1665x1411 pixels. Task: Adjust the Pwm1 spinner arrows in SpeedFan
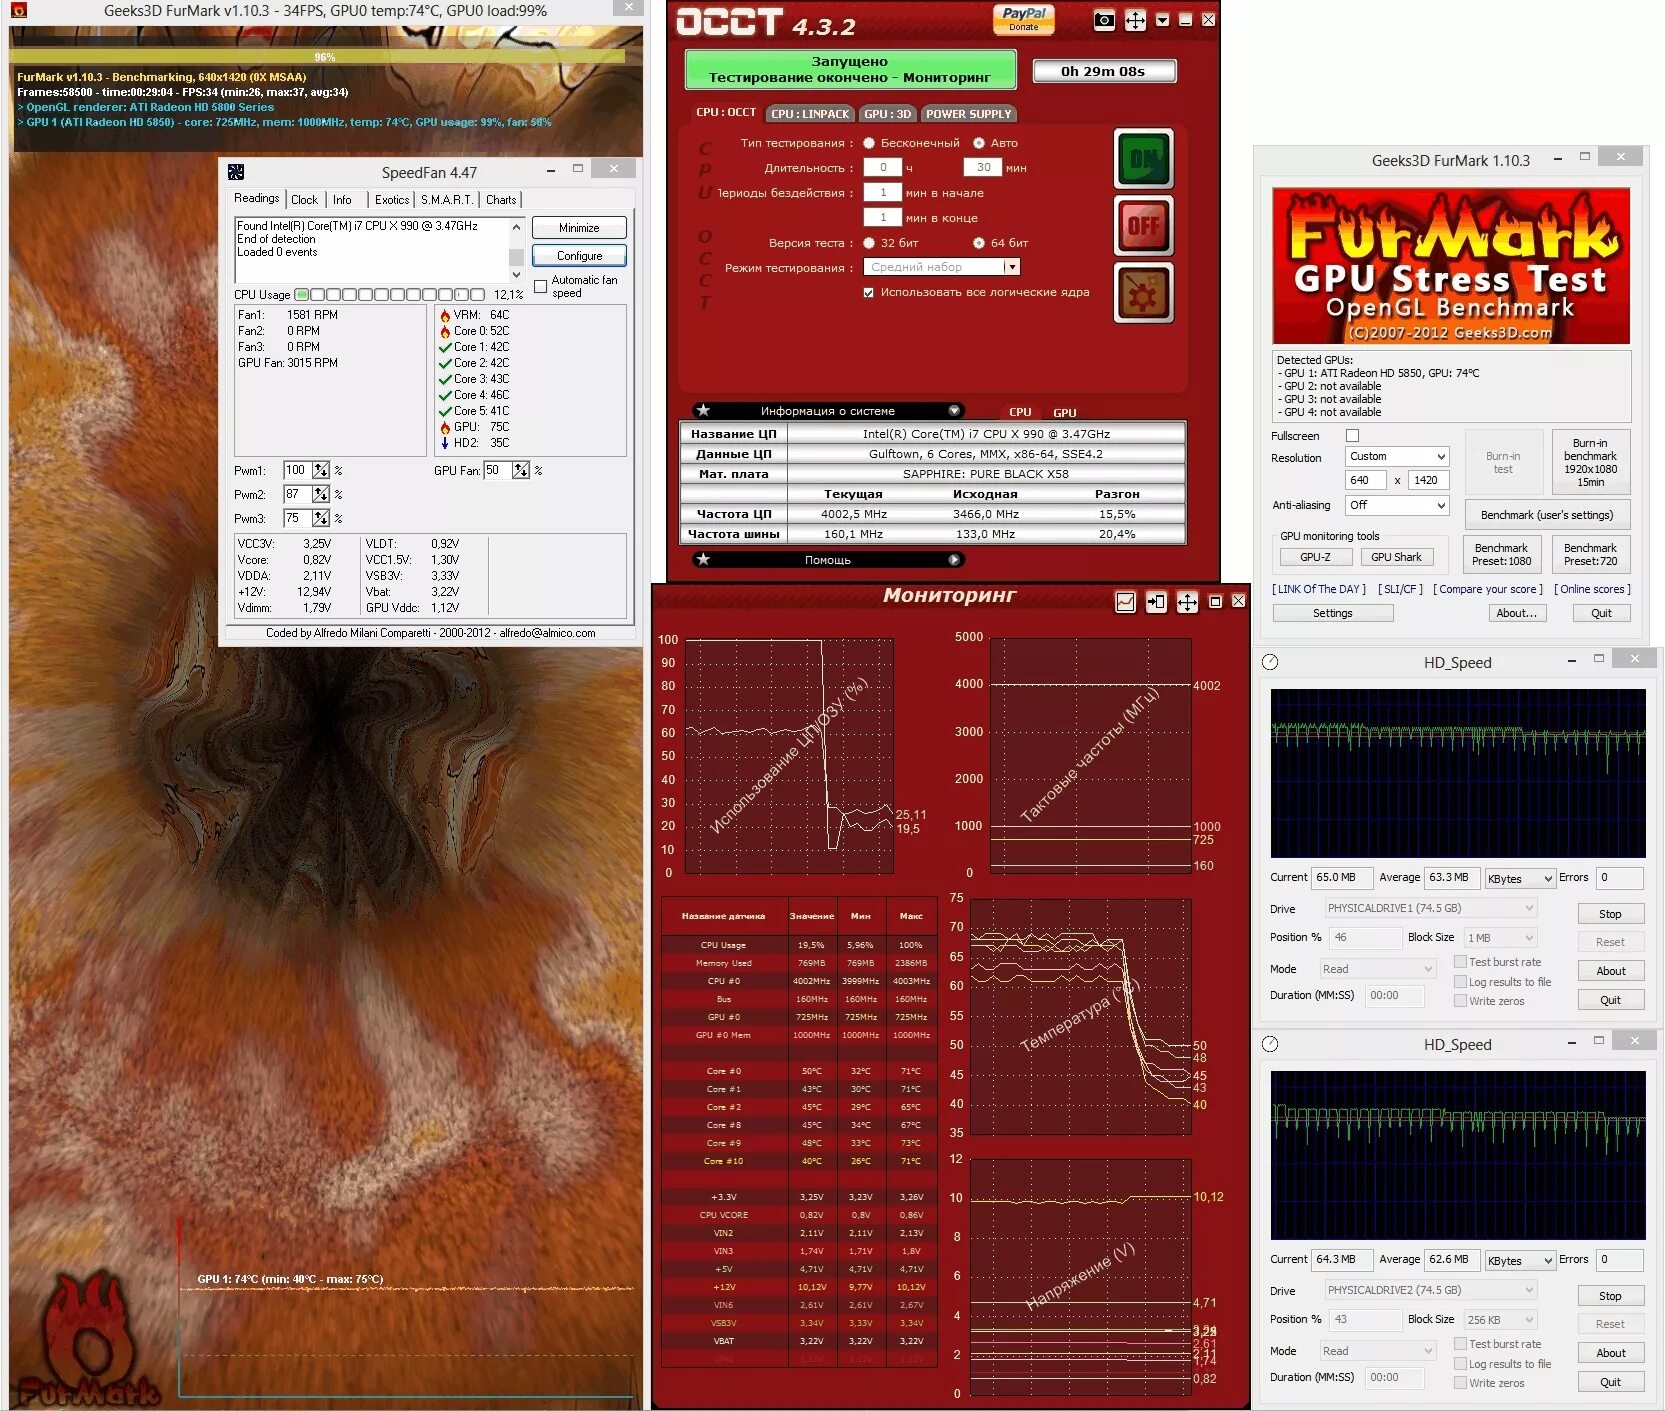click(321, 470)
